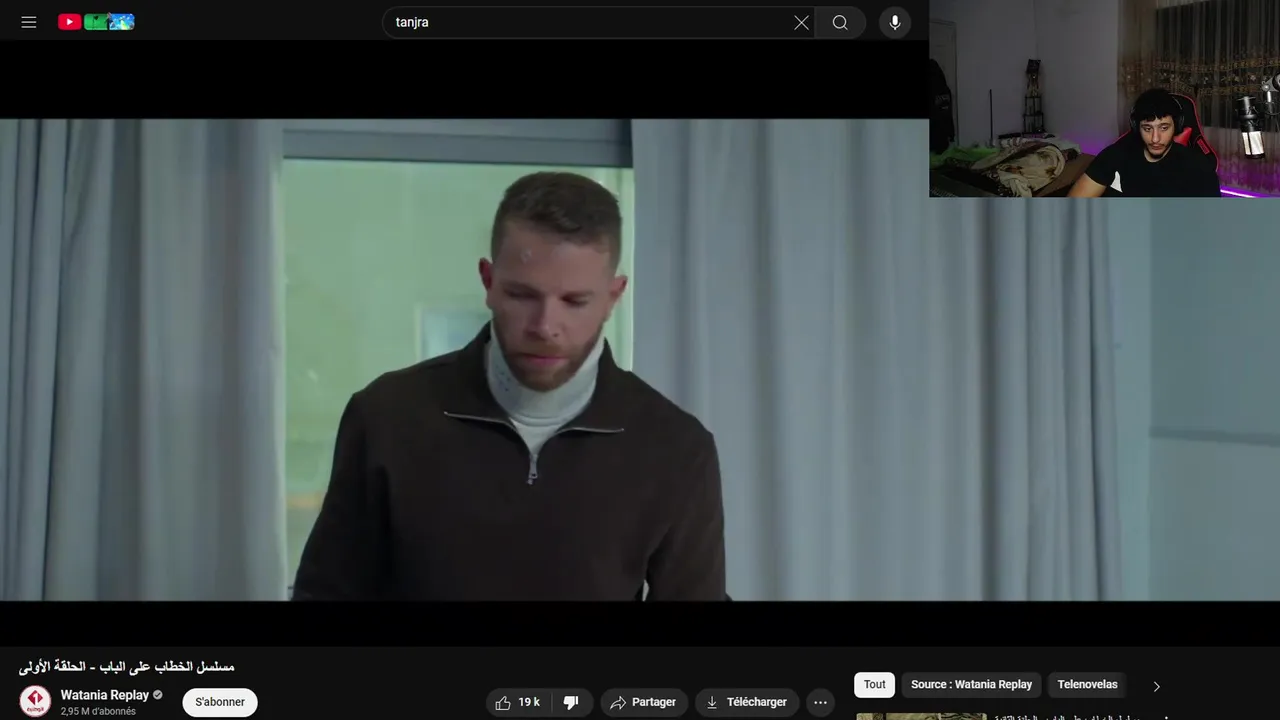Select the Tout filter chip
The height and width of the screenshot is (720, 1280).
click(874, 684)
